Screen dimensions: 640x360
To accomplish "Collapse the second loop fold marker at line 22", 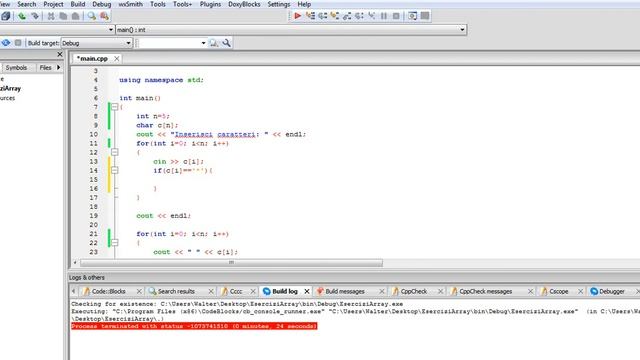I will (115, 243).
